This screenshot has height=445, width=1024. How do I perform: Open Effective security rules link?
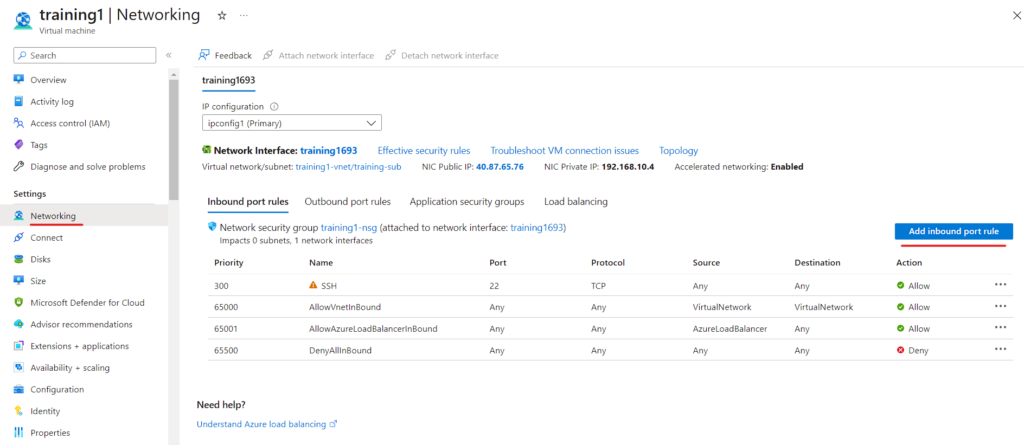pyautogui.click(x=424, y=150)
